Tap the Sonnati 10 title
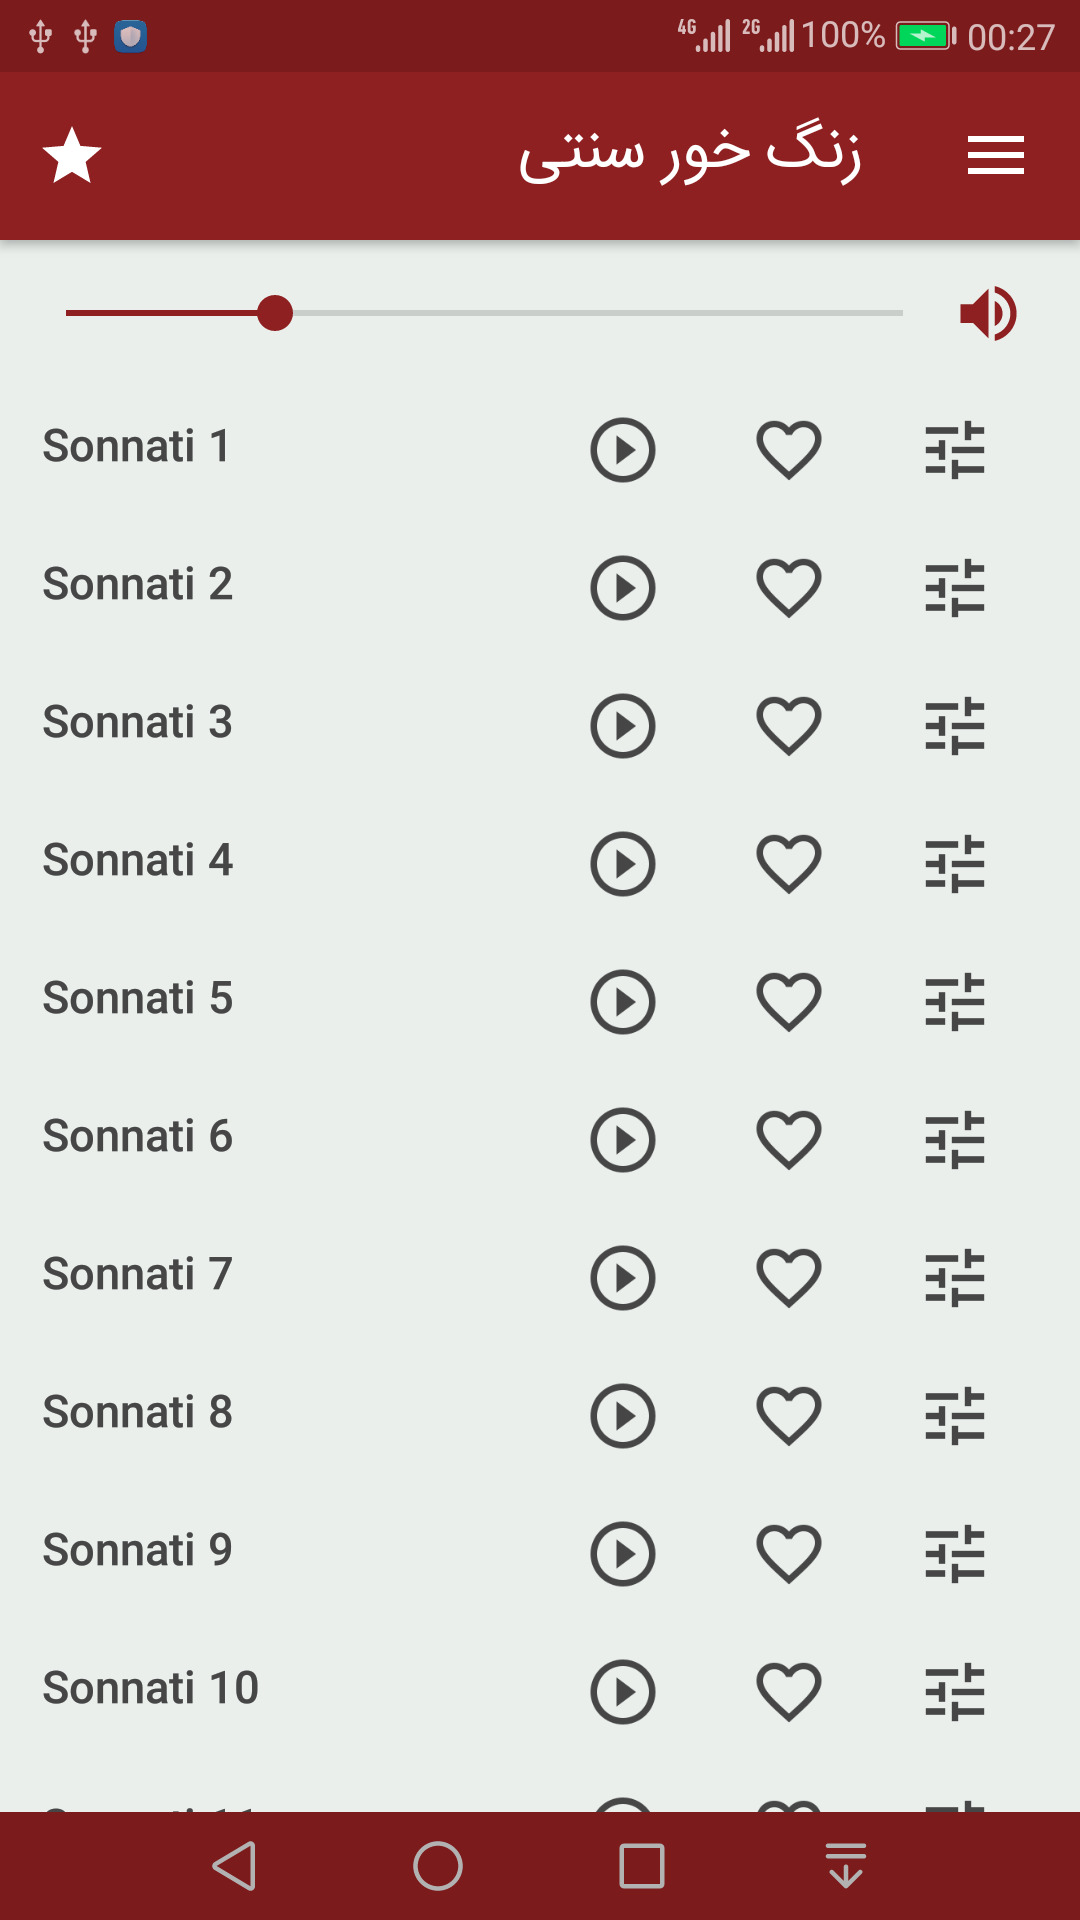The width and height of the screenshot is (1080, 1920). tap(151, 1688)
